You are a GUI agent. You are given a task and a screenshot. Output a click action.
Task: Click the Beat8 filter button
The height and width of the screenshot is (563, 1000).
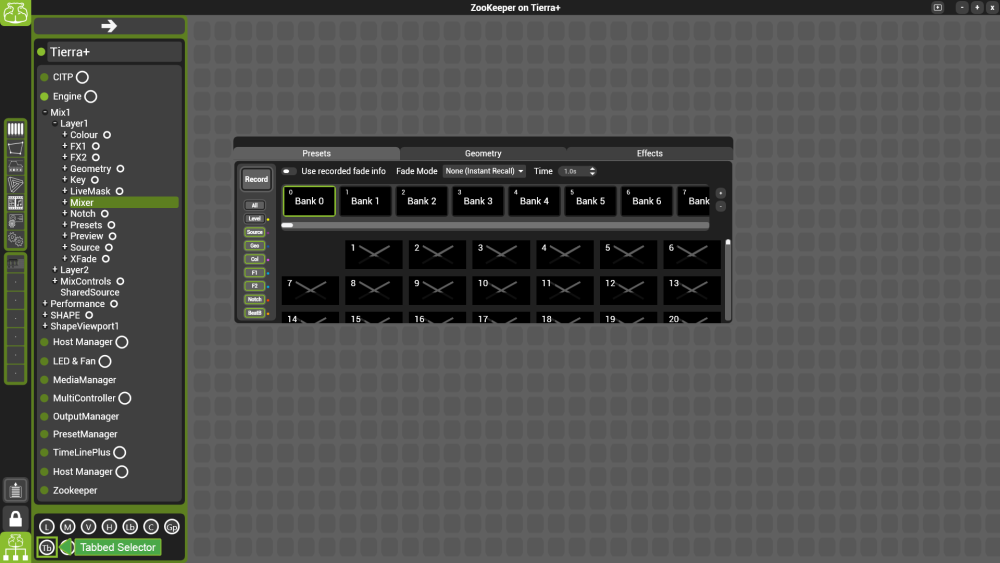(254, 313)
